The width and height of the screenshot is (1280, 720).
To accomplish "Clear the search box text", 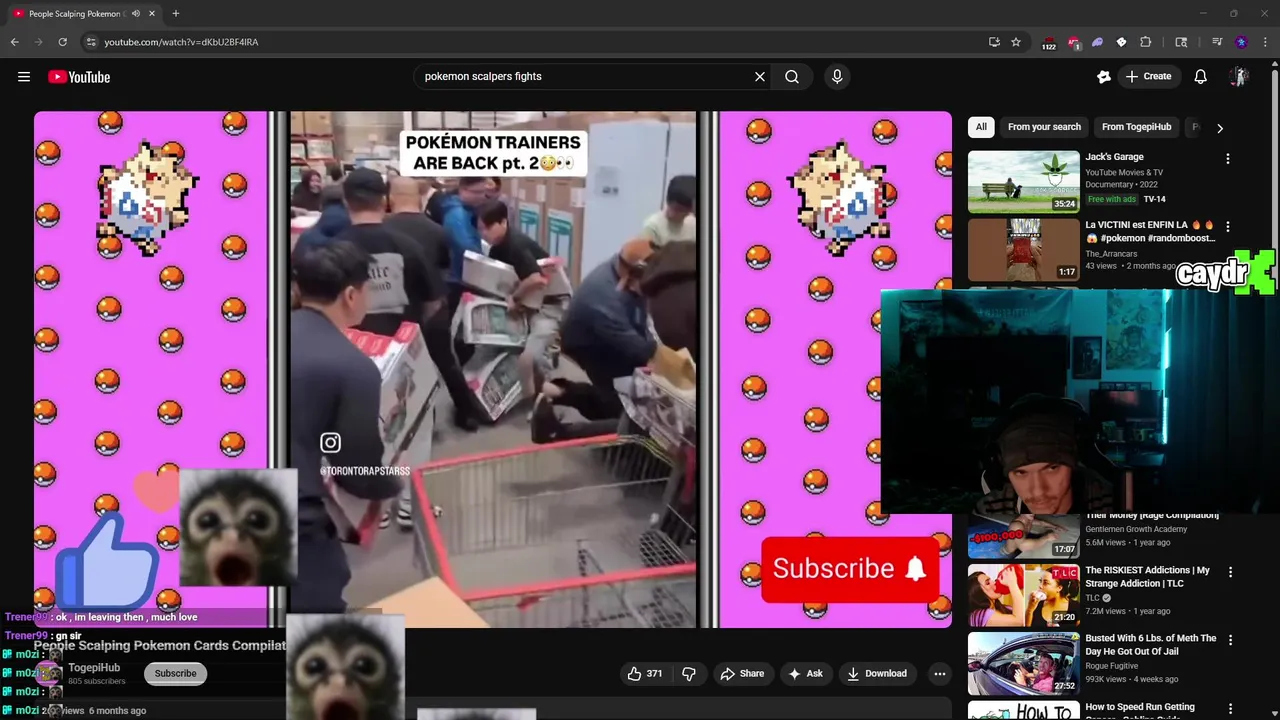I will tap(759, 76).
